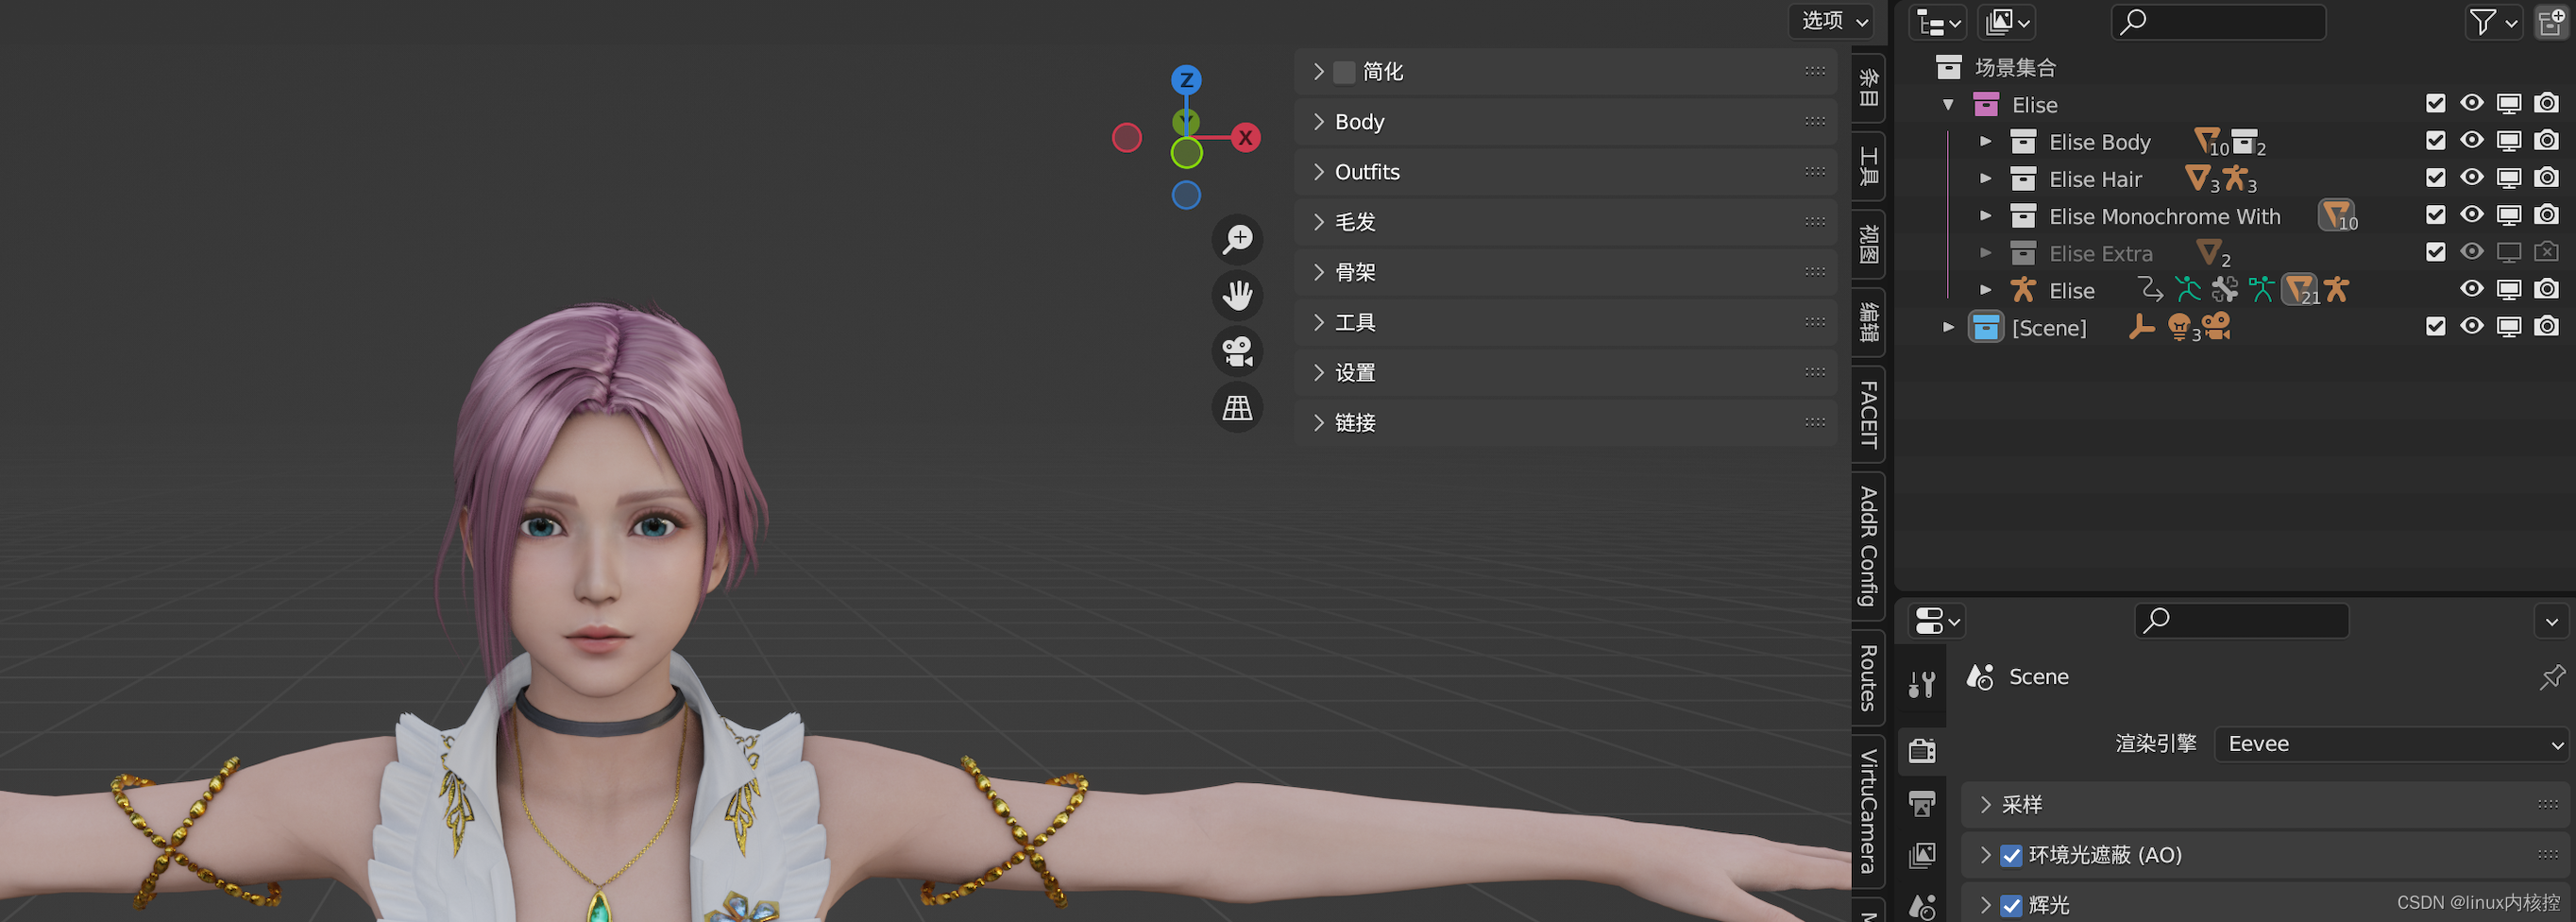Click the [Scene] empty axes icon
The height and width of the screenshot is (922, 2576).
[x=2141, y=327]
